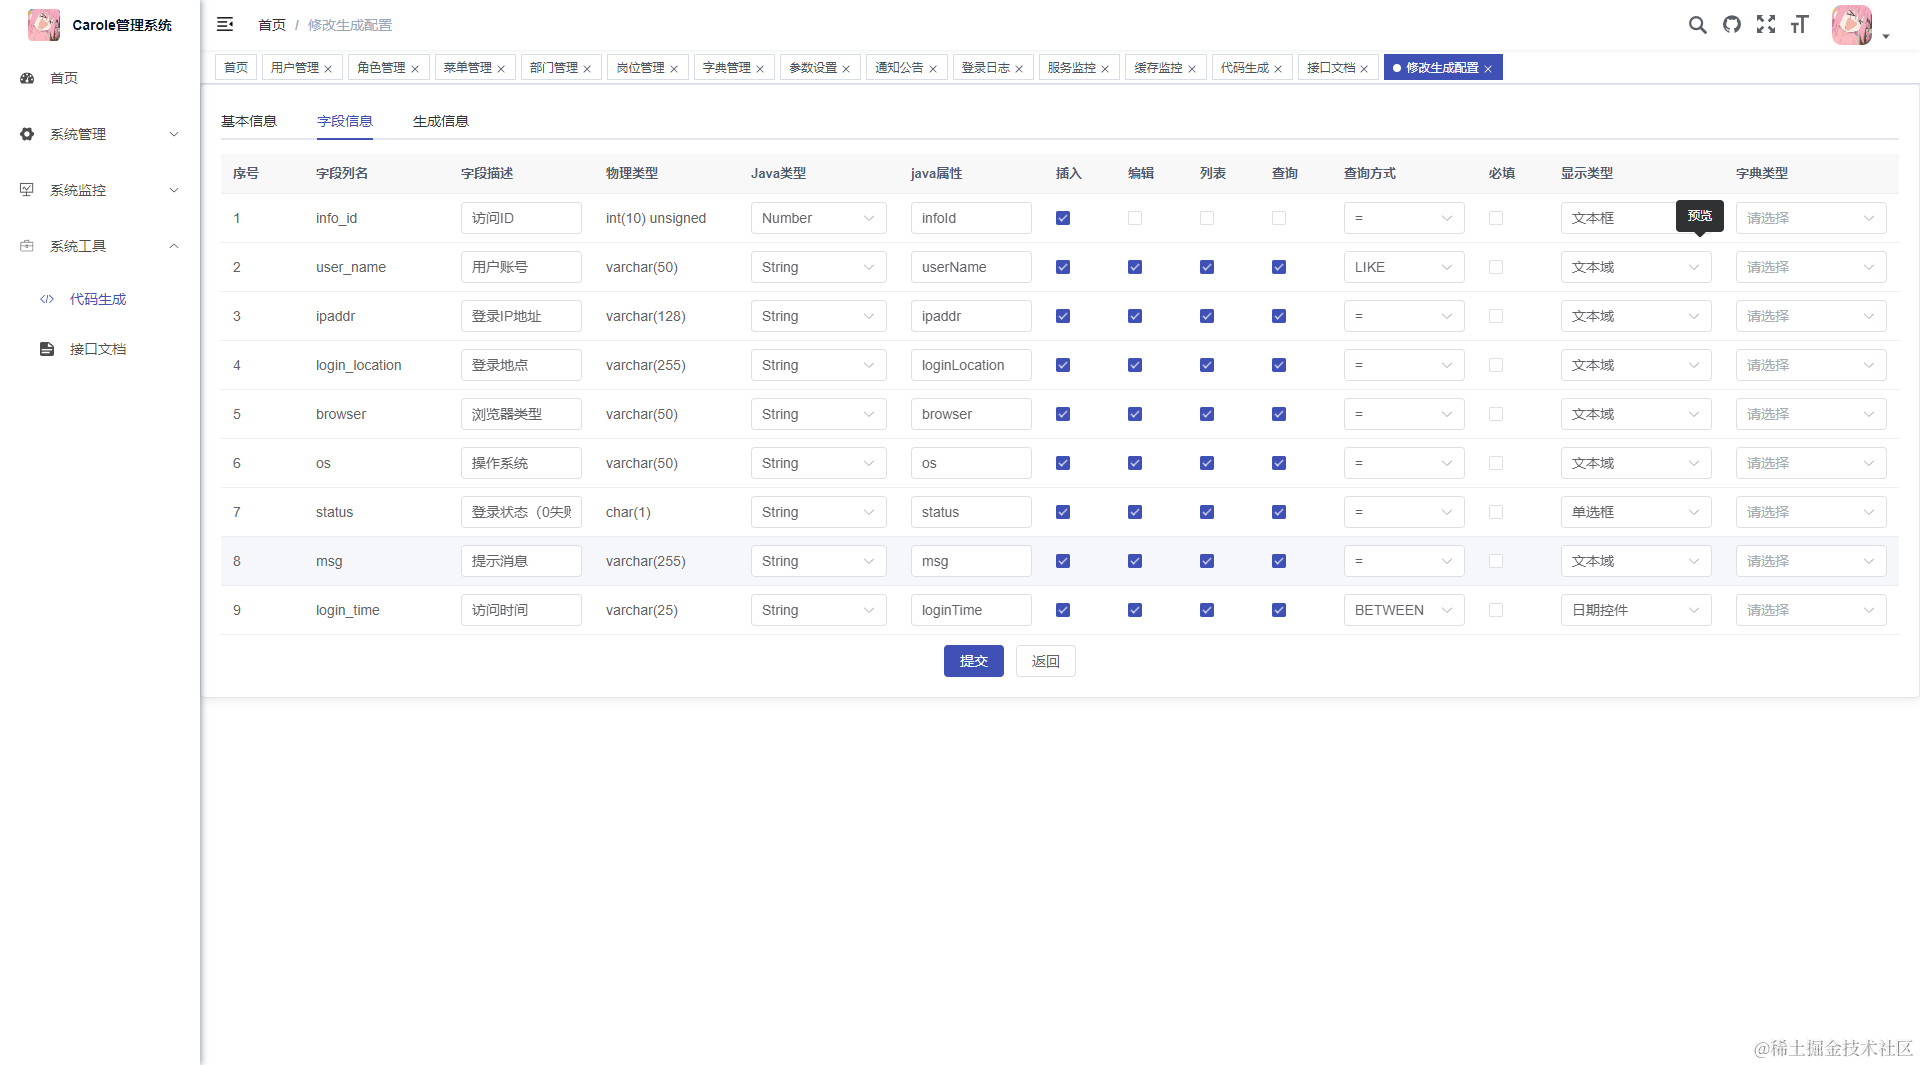Switch to the 生成信息 tab

441,121
